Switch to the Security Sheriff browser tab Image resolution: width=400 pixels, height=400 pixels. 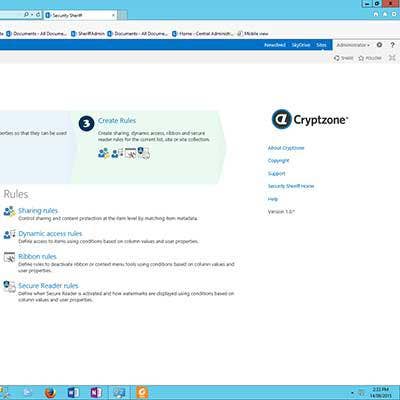point(80,15)
